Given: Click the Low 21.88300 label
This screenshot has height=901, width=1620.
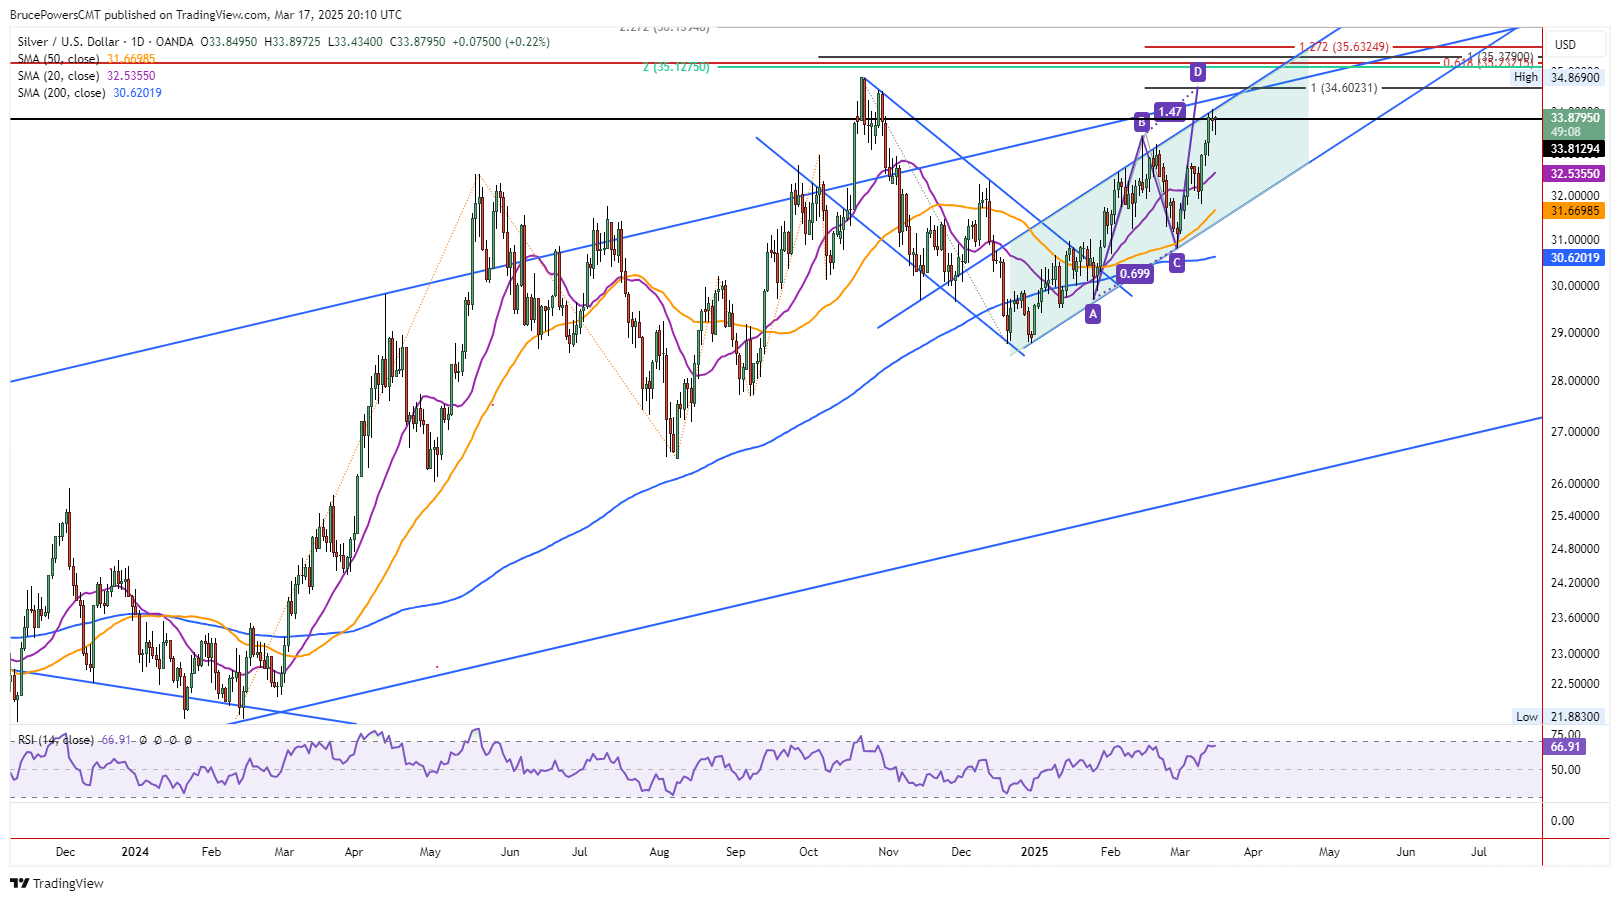Looking at the screenshot, I should 1558,717.
